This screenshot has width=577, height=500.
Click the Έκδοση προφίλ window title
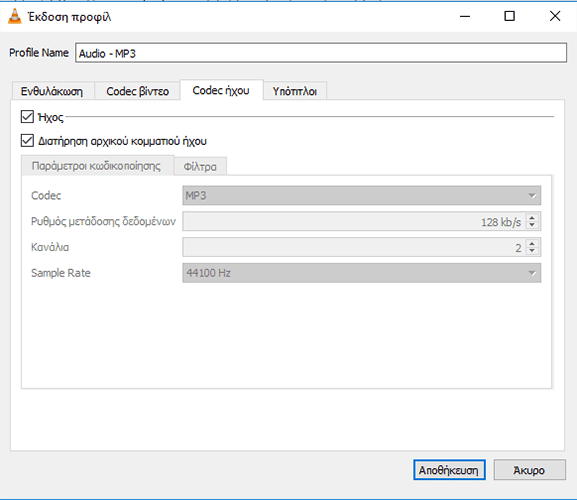point(70,17)
